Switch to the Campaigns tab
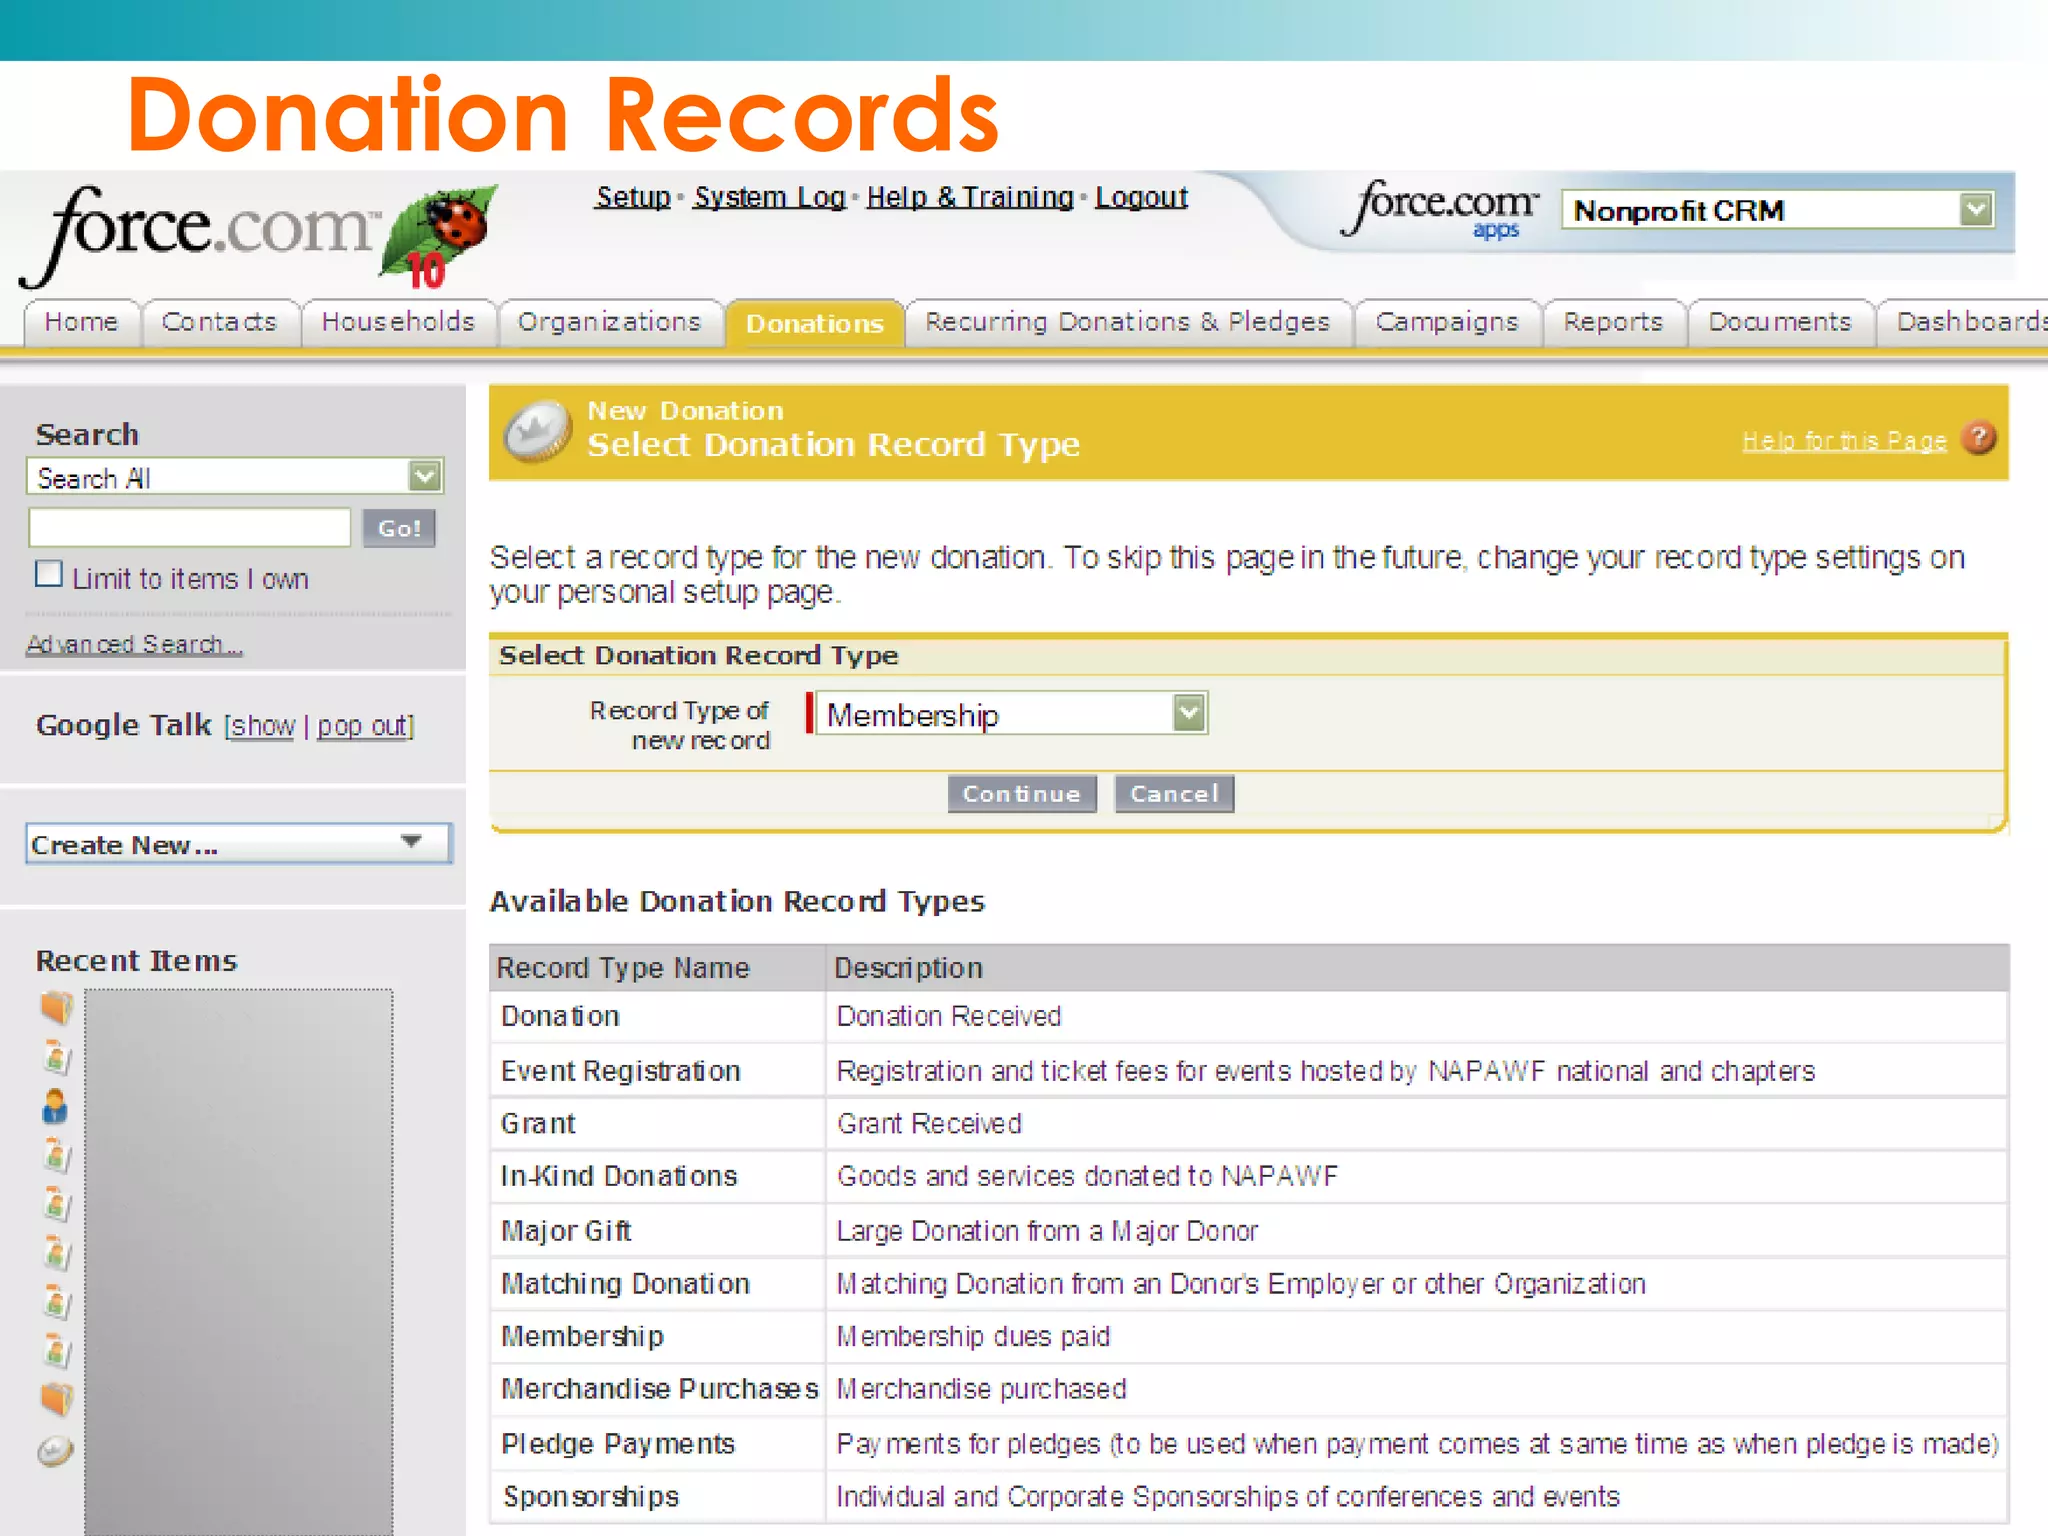This screenshot has height=1536, width=2048. 1447,322
